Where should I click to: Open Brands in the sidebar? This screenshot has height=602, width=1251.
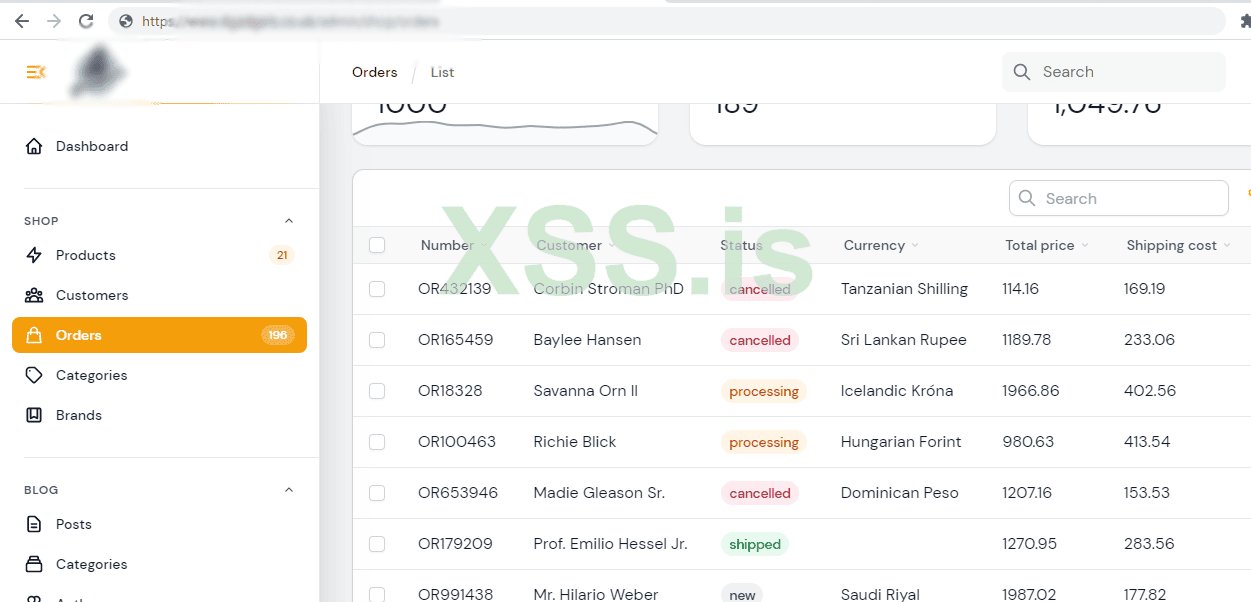(x=159, y=415)
